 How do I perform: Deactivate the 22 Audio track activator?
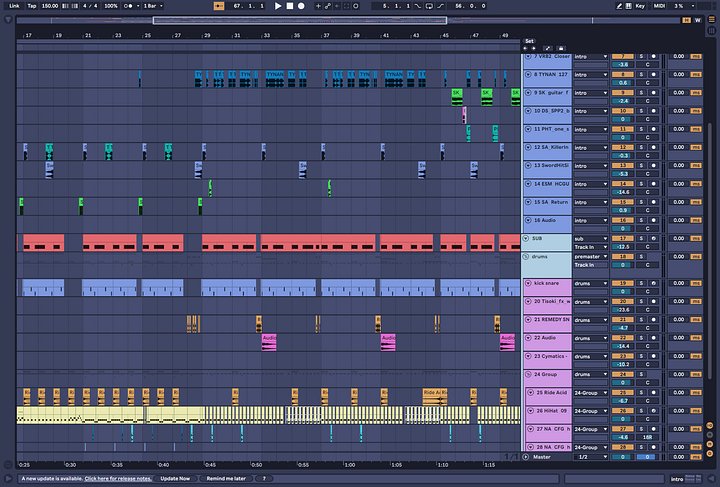621,337
